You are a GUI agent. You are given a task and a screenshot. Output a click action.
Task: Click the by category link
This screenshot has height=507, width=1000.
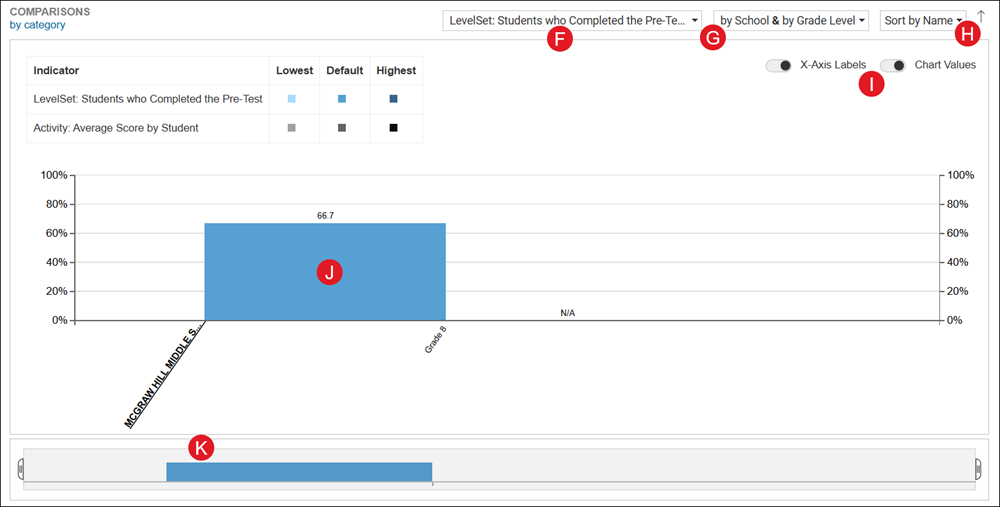click(x=37, y=25)
